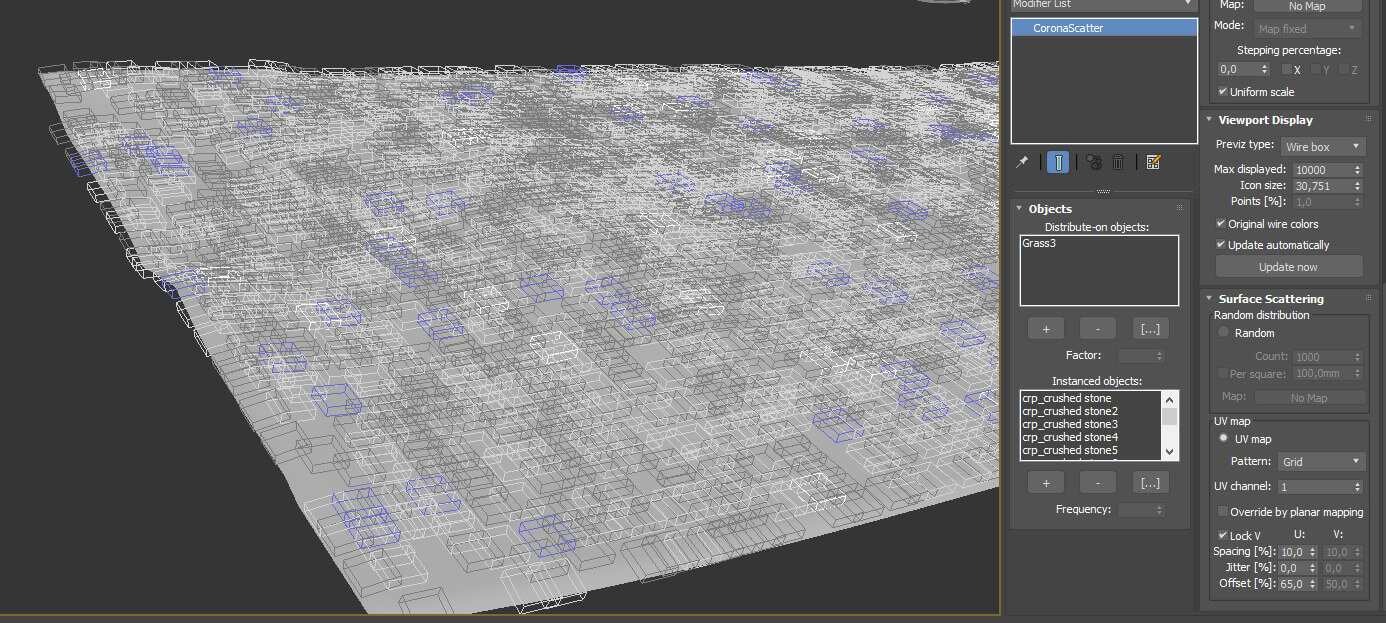Enable the Override by planar mapping checkbox

[x=1222, y=511]
